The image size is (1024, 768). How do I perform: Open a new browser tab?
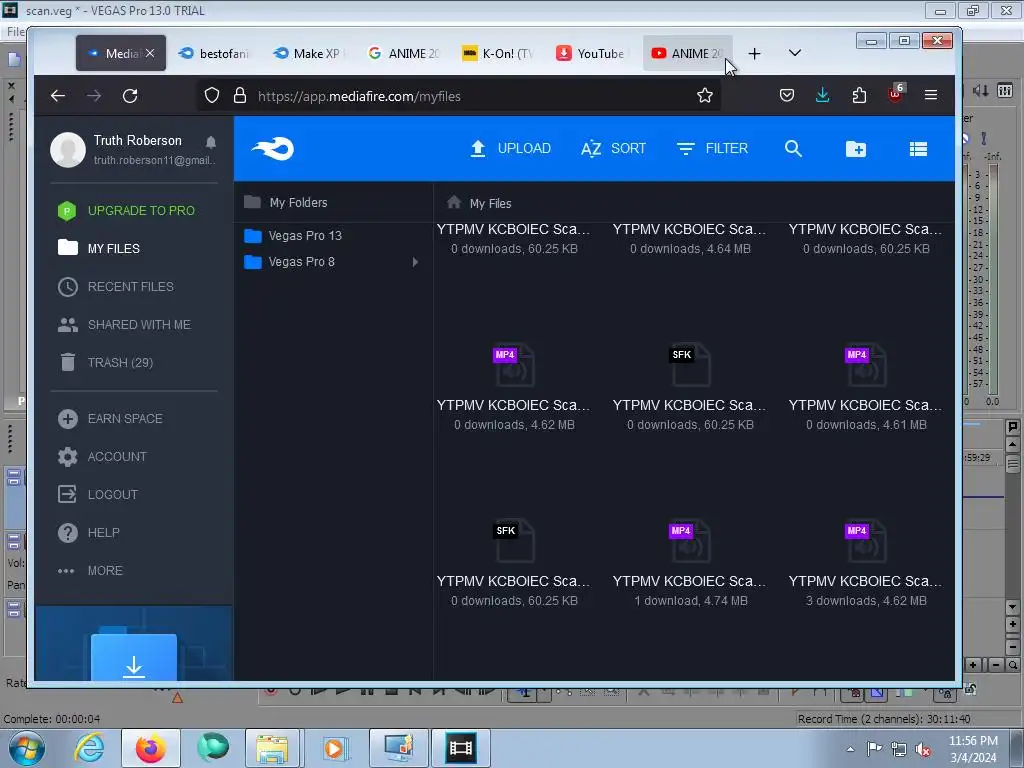click(754, 54)
